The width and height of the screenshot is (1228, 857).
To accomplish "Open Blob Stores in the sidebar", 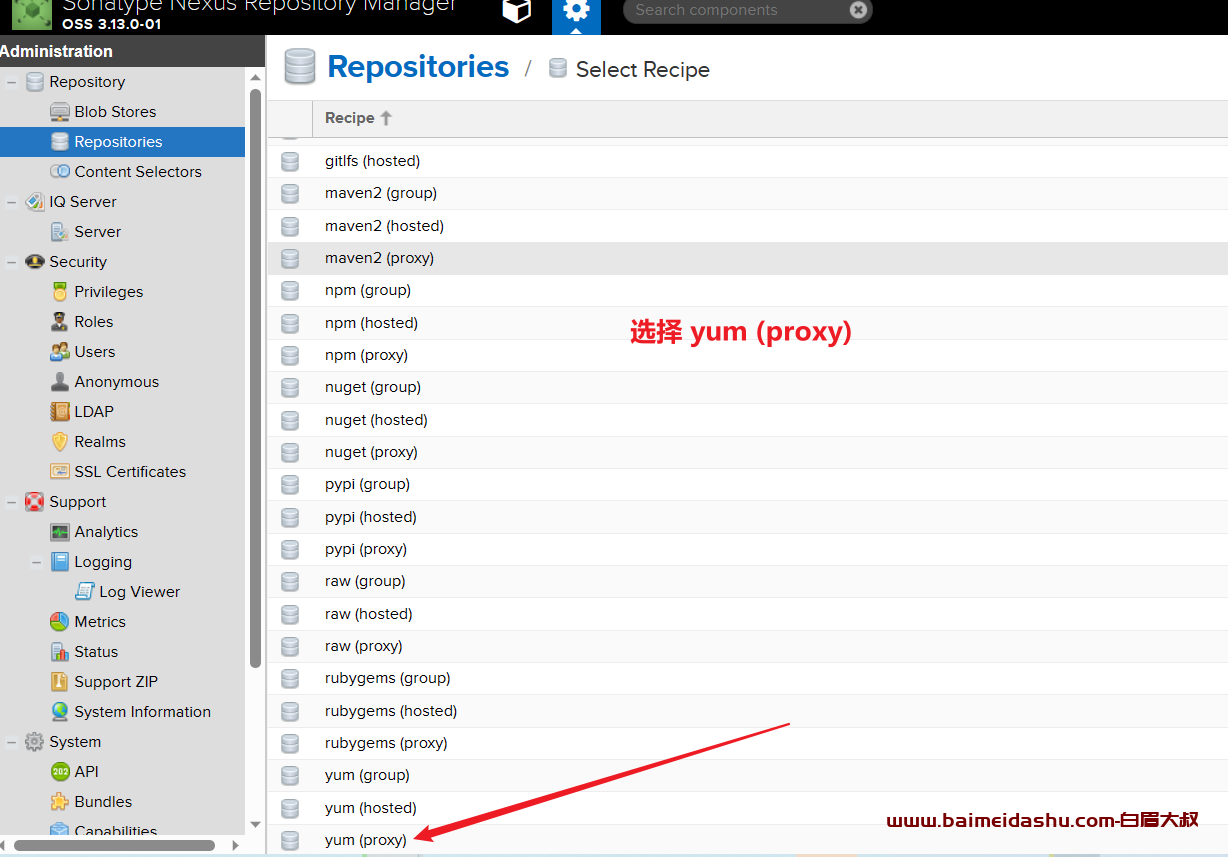I will (115, 112).
